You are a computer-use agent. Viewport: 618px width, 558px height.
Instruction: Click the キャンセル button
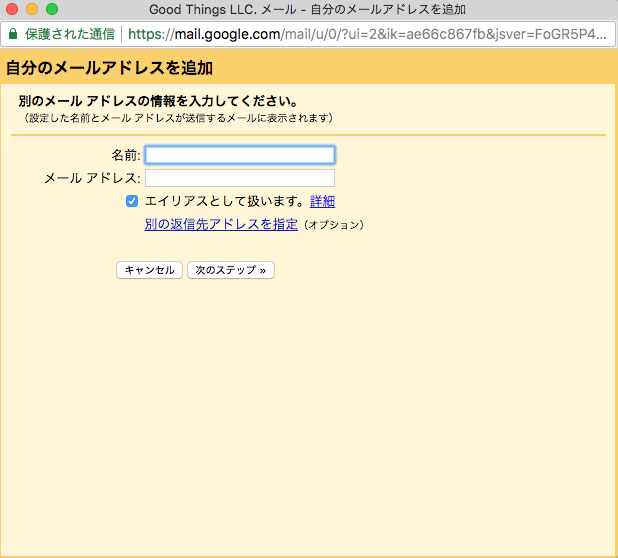pos(149,270)
